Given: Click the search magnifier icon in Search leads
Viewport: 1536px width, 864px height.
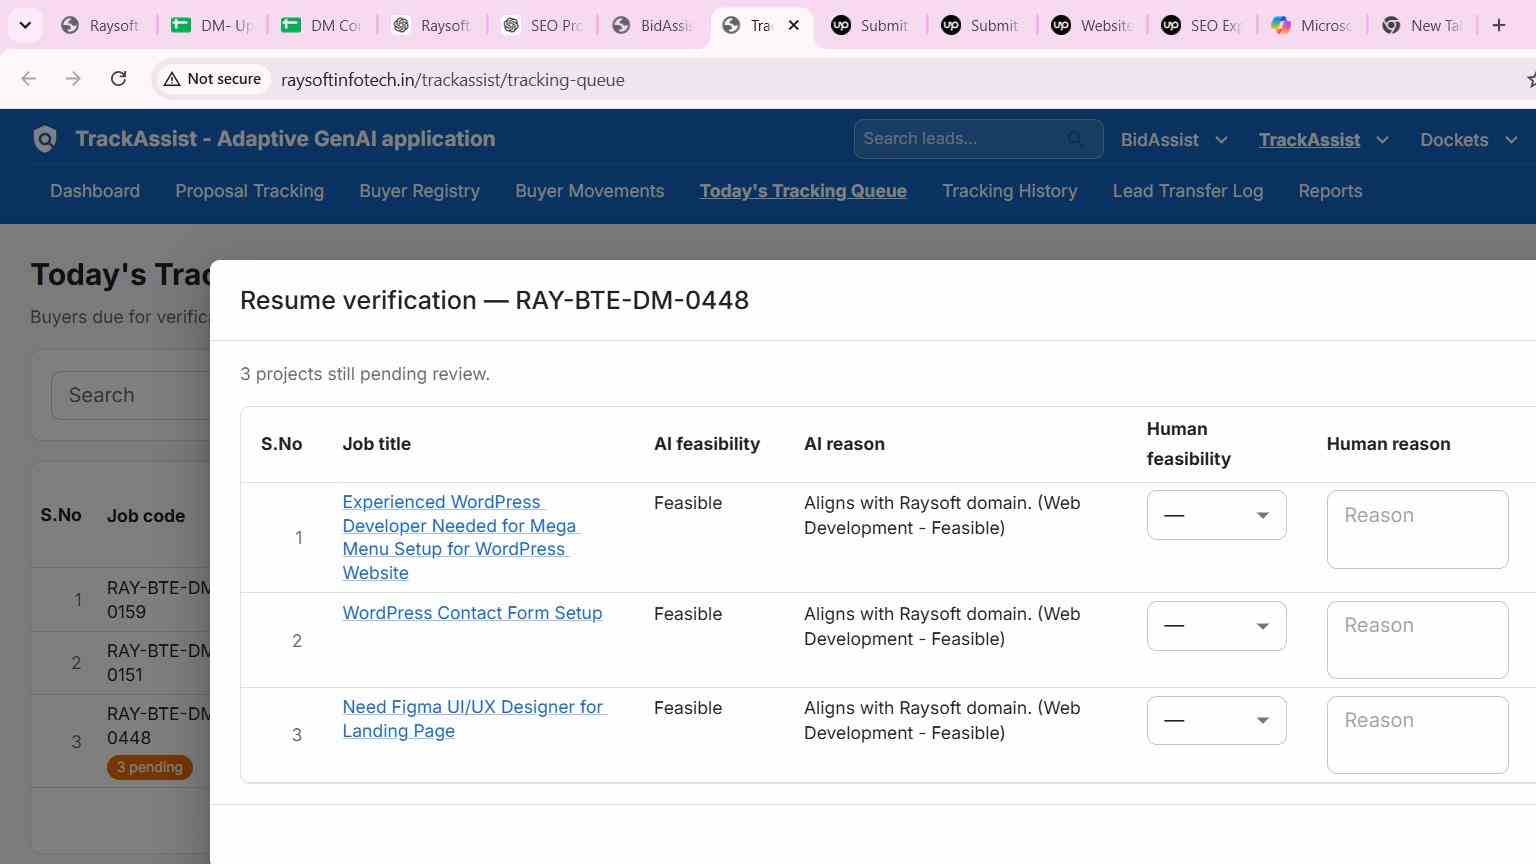Looking at the screenshot, I should (x=1075, y=139).
